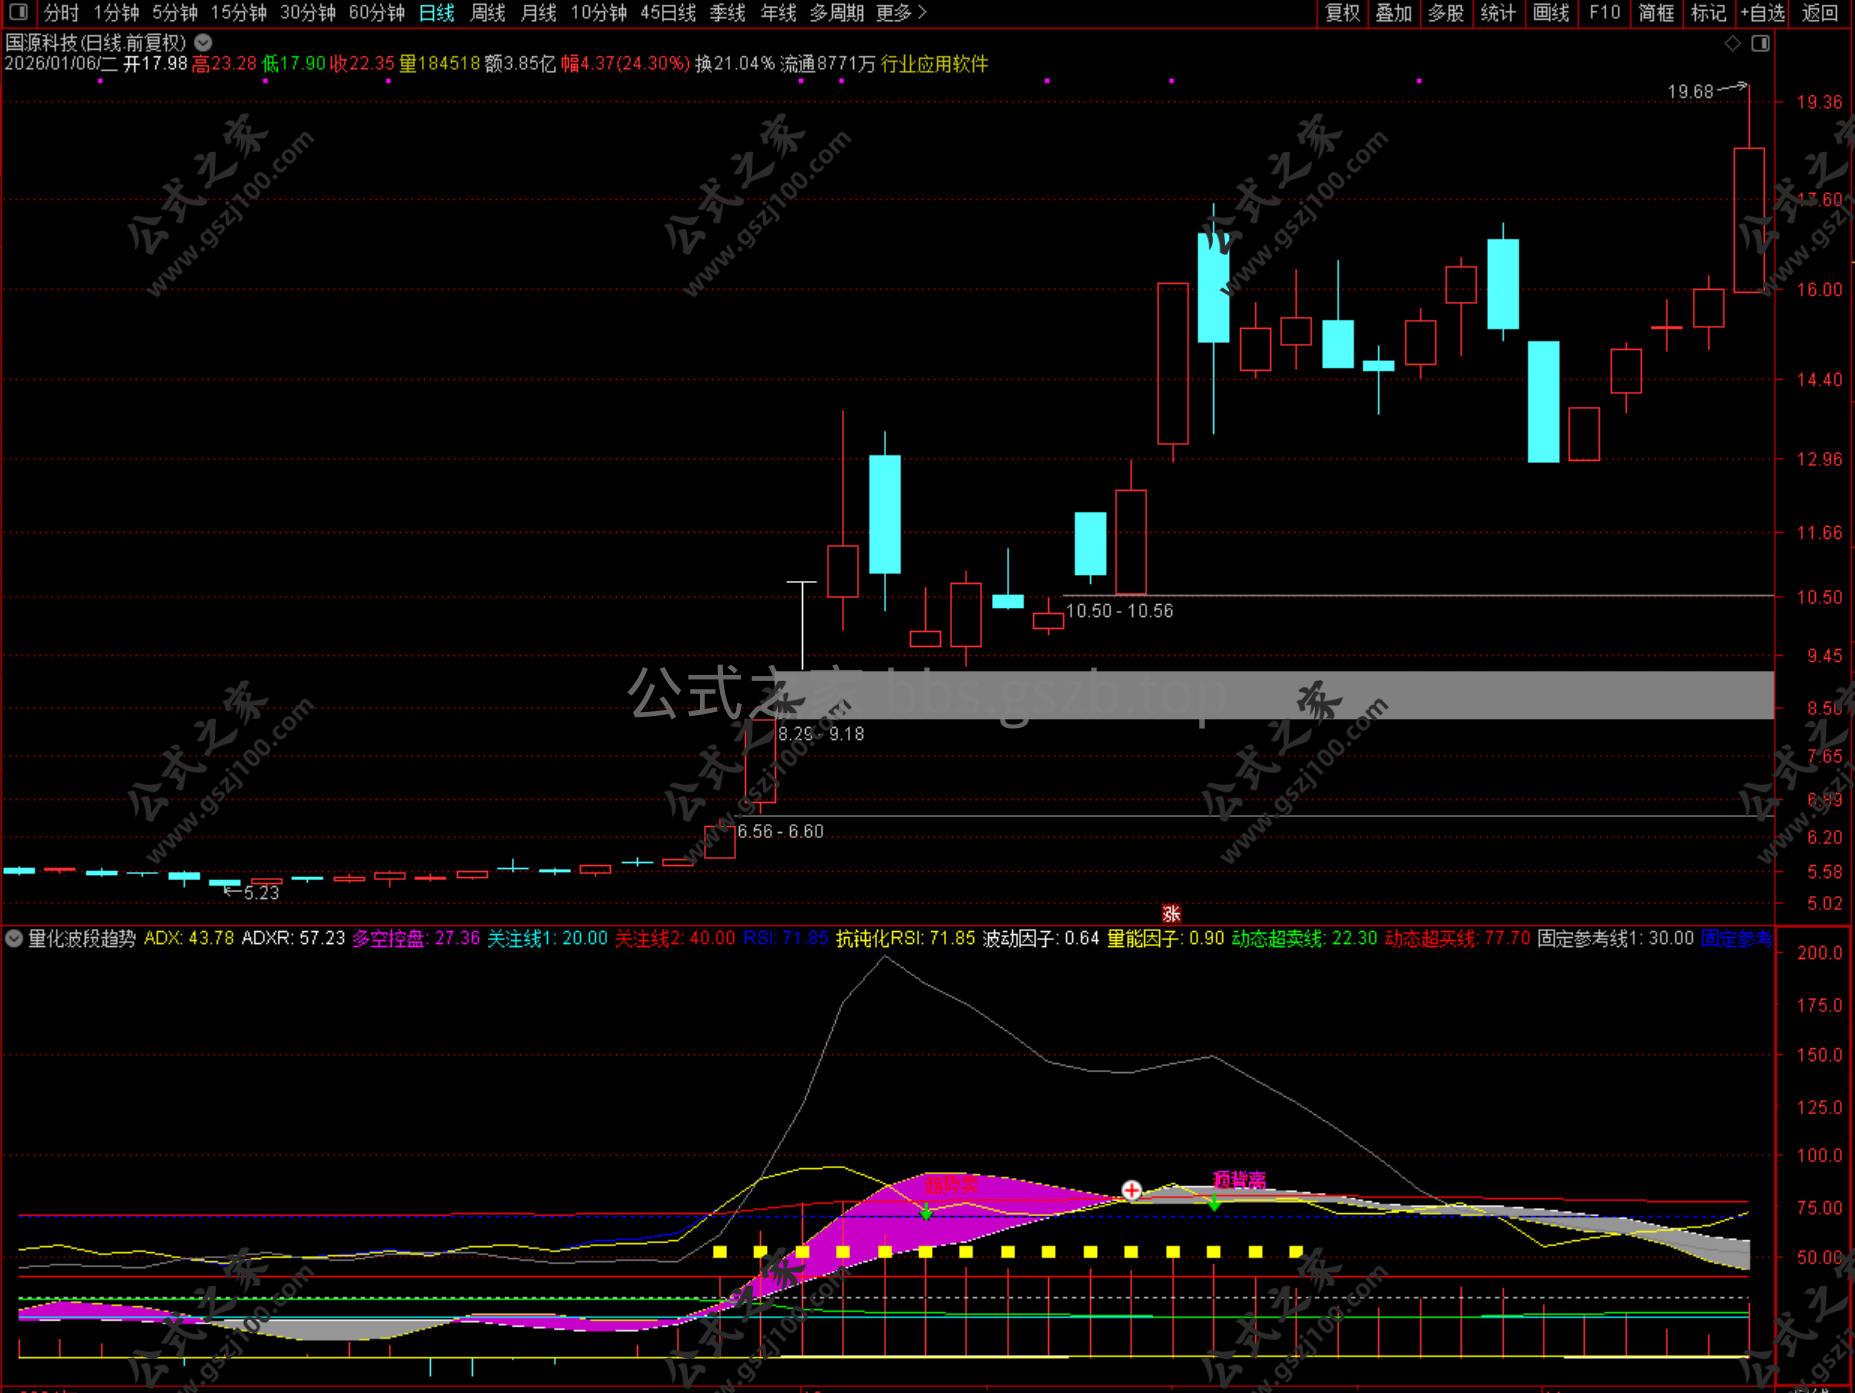Switch to 分时 view

[x=61, y=13]
